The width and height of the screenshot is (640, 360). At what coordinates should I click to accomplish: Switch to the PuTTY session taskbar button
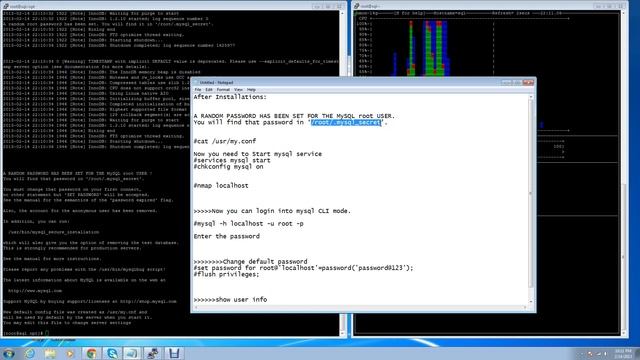pyautogui.click(x=153, y=353)
